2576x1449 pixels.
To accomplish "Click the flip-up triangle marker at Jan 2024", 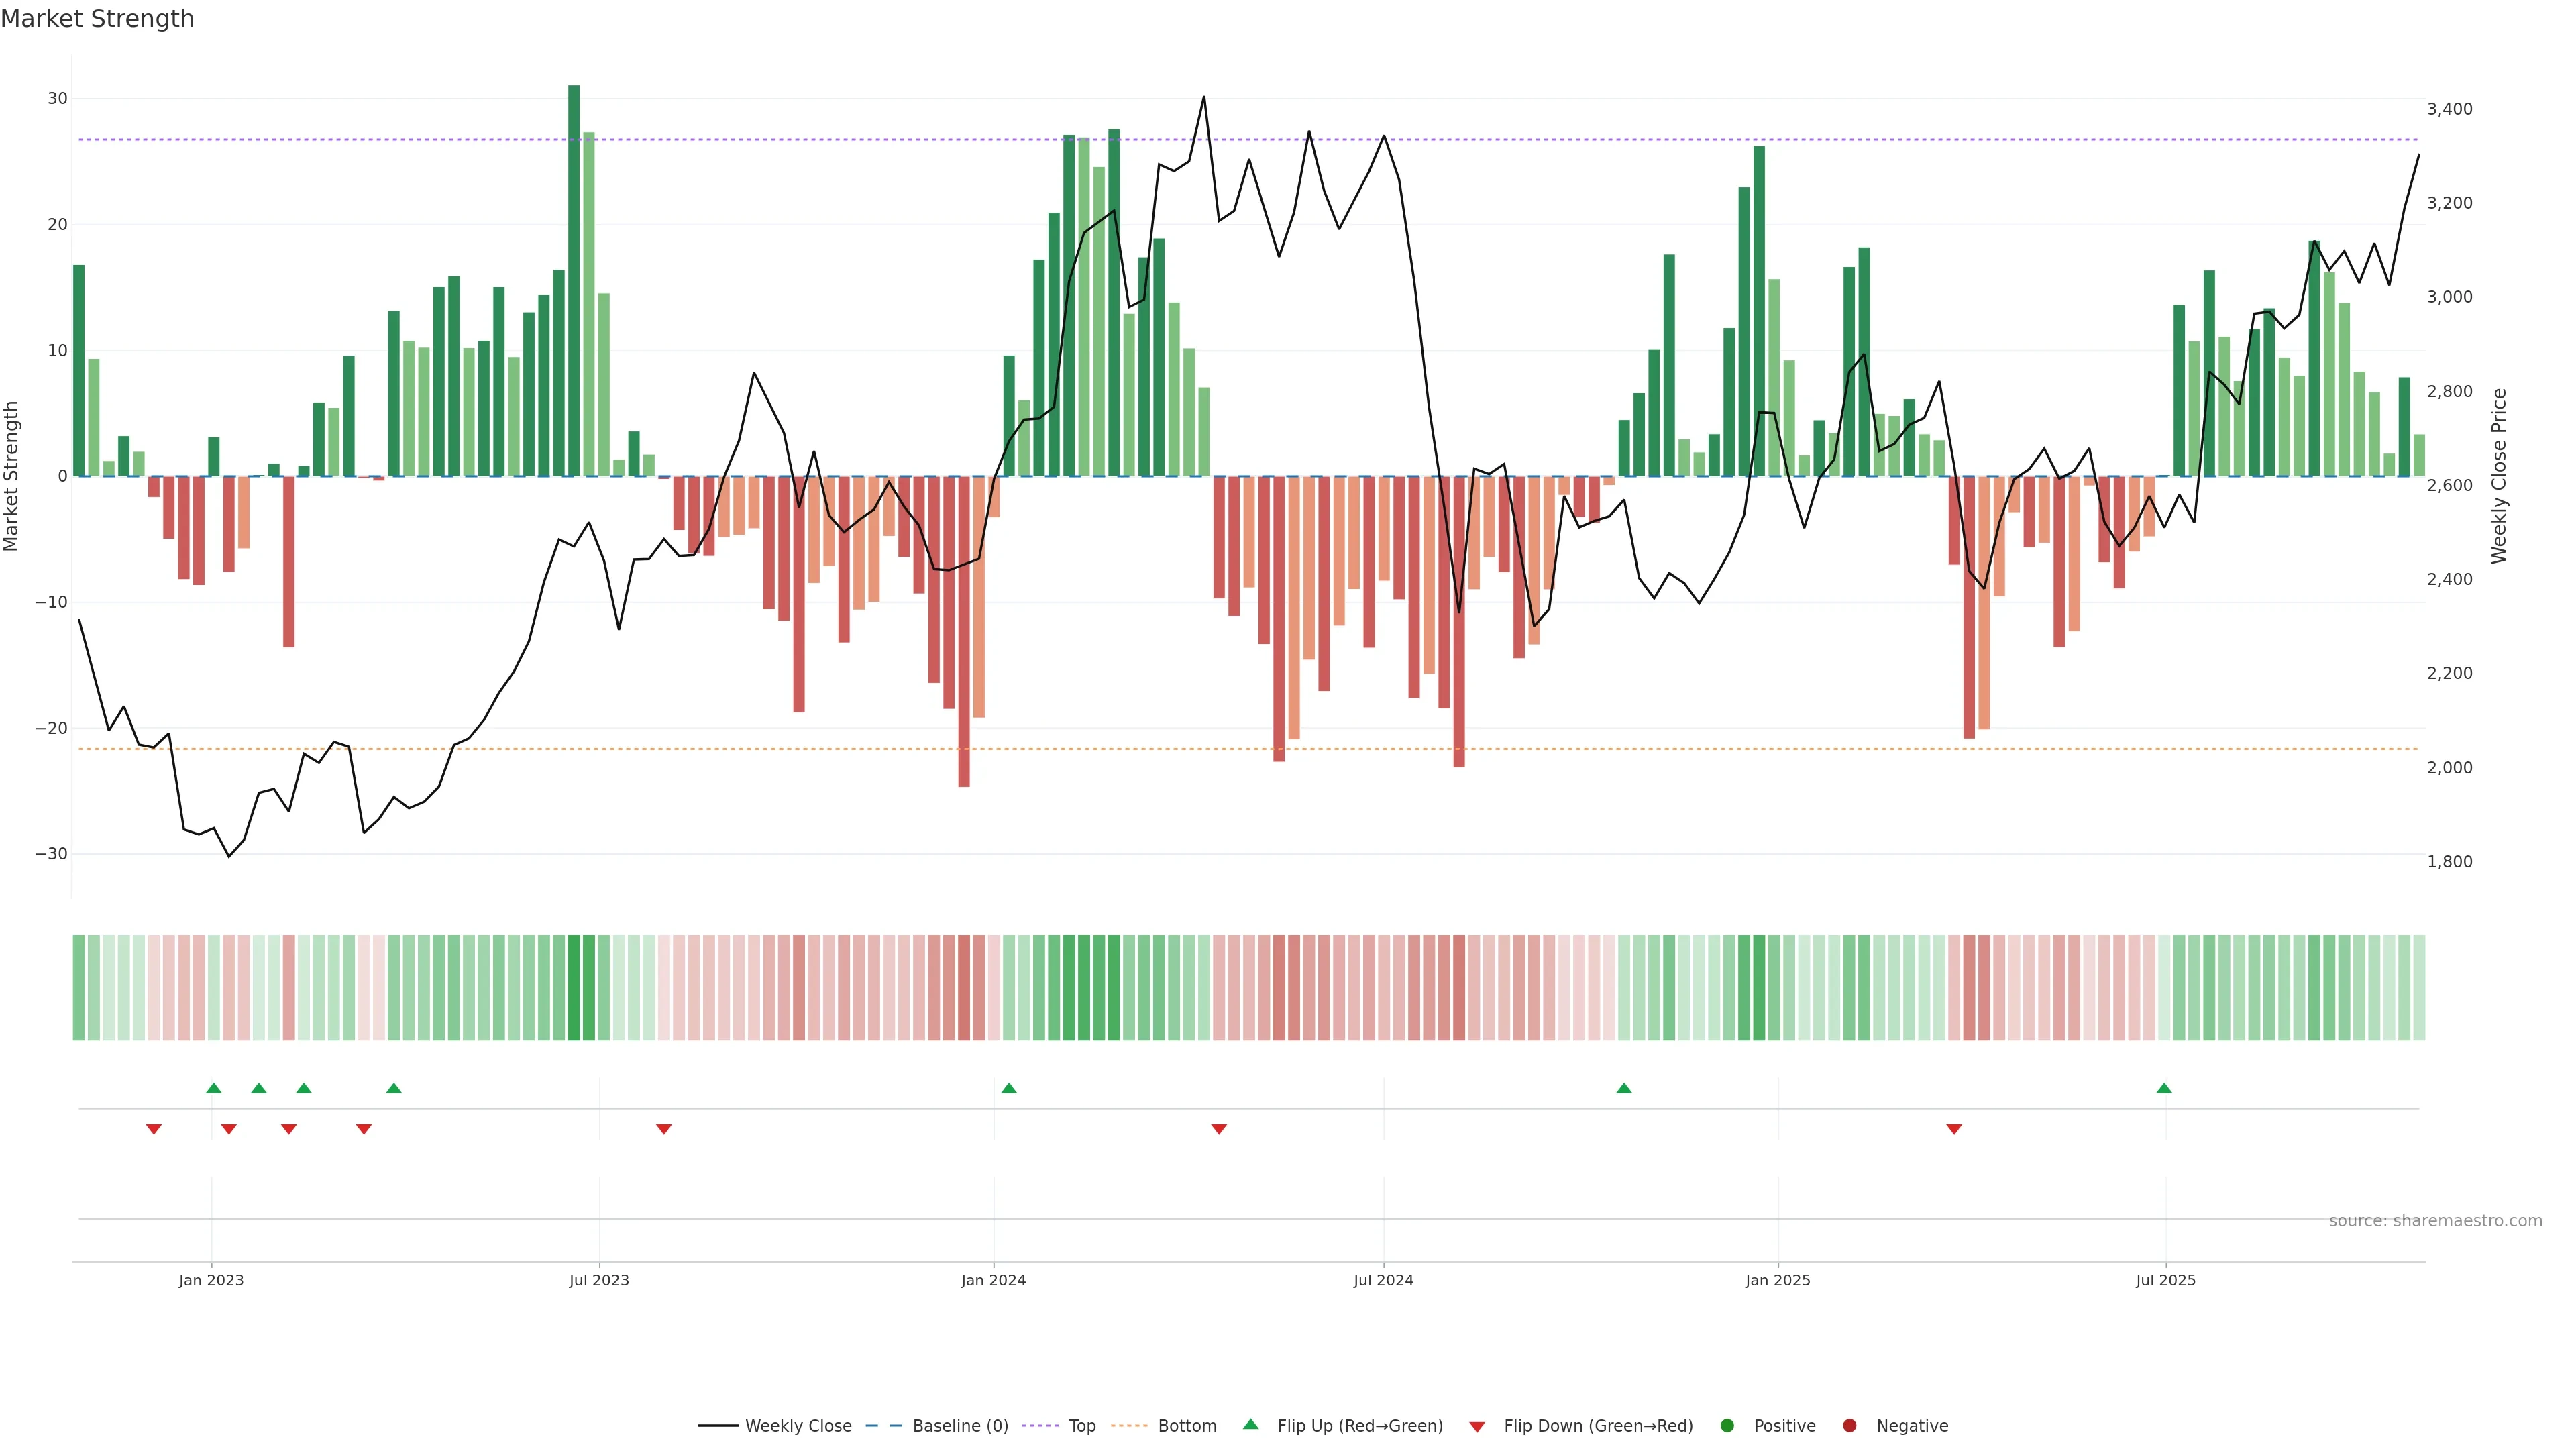I will (1008, 1088).
